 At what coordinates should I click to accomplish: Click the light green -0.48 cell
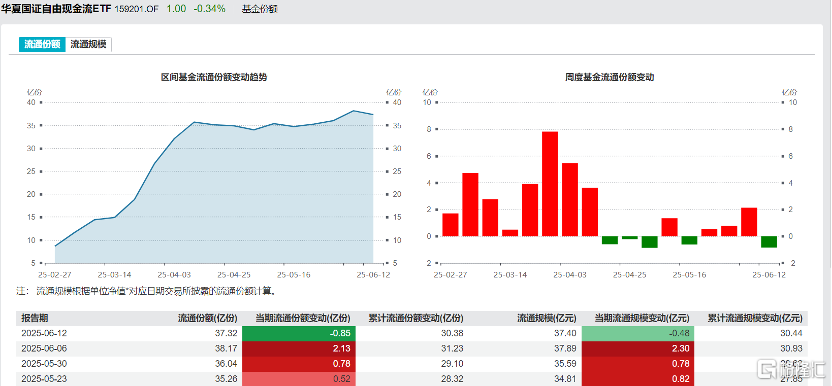tap(638, 333)
